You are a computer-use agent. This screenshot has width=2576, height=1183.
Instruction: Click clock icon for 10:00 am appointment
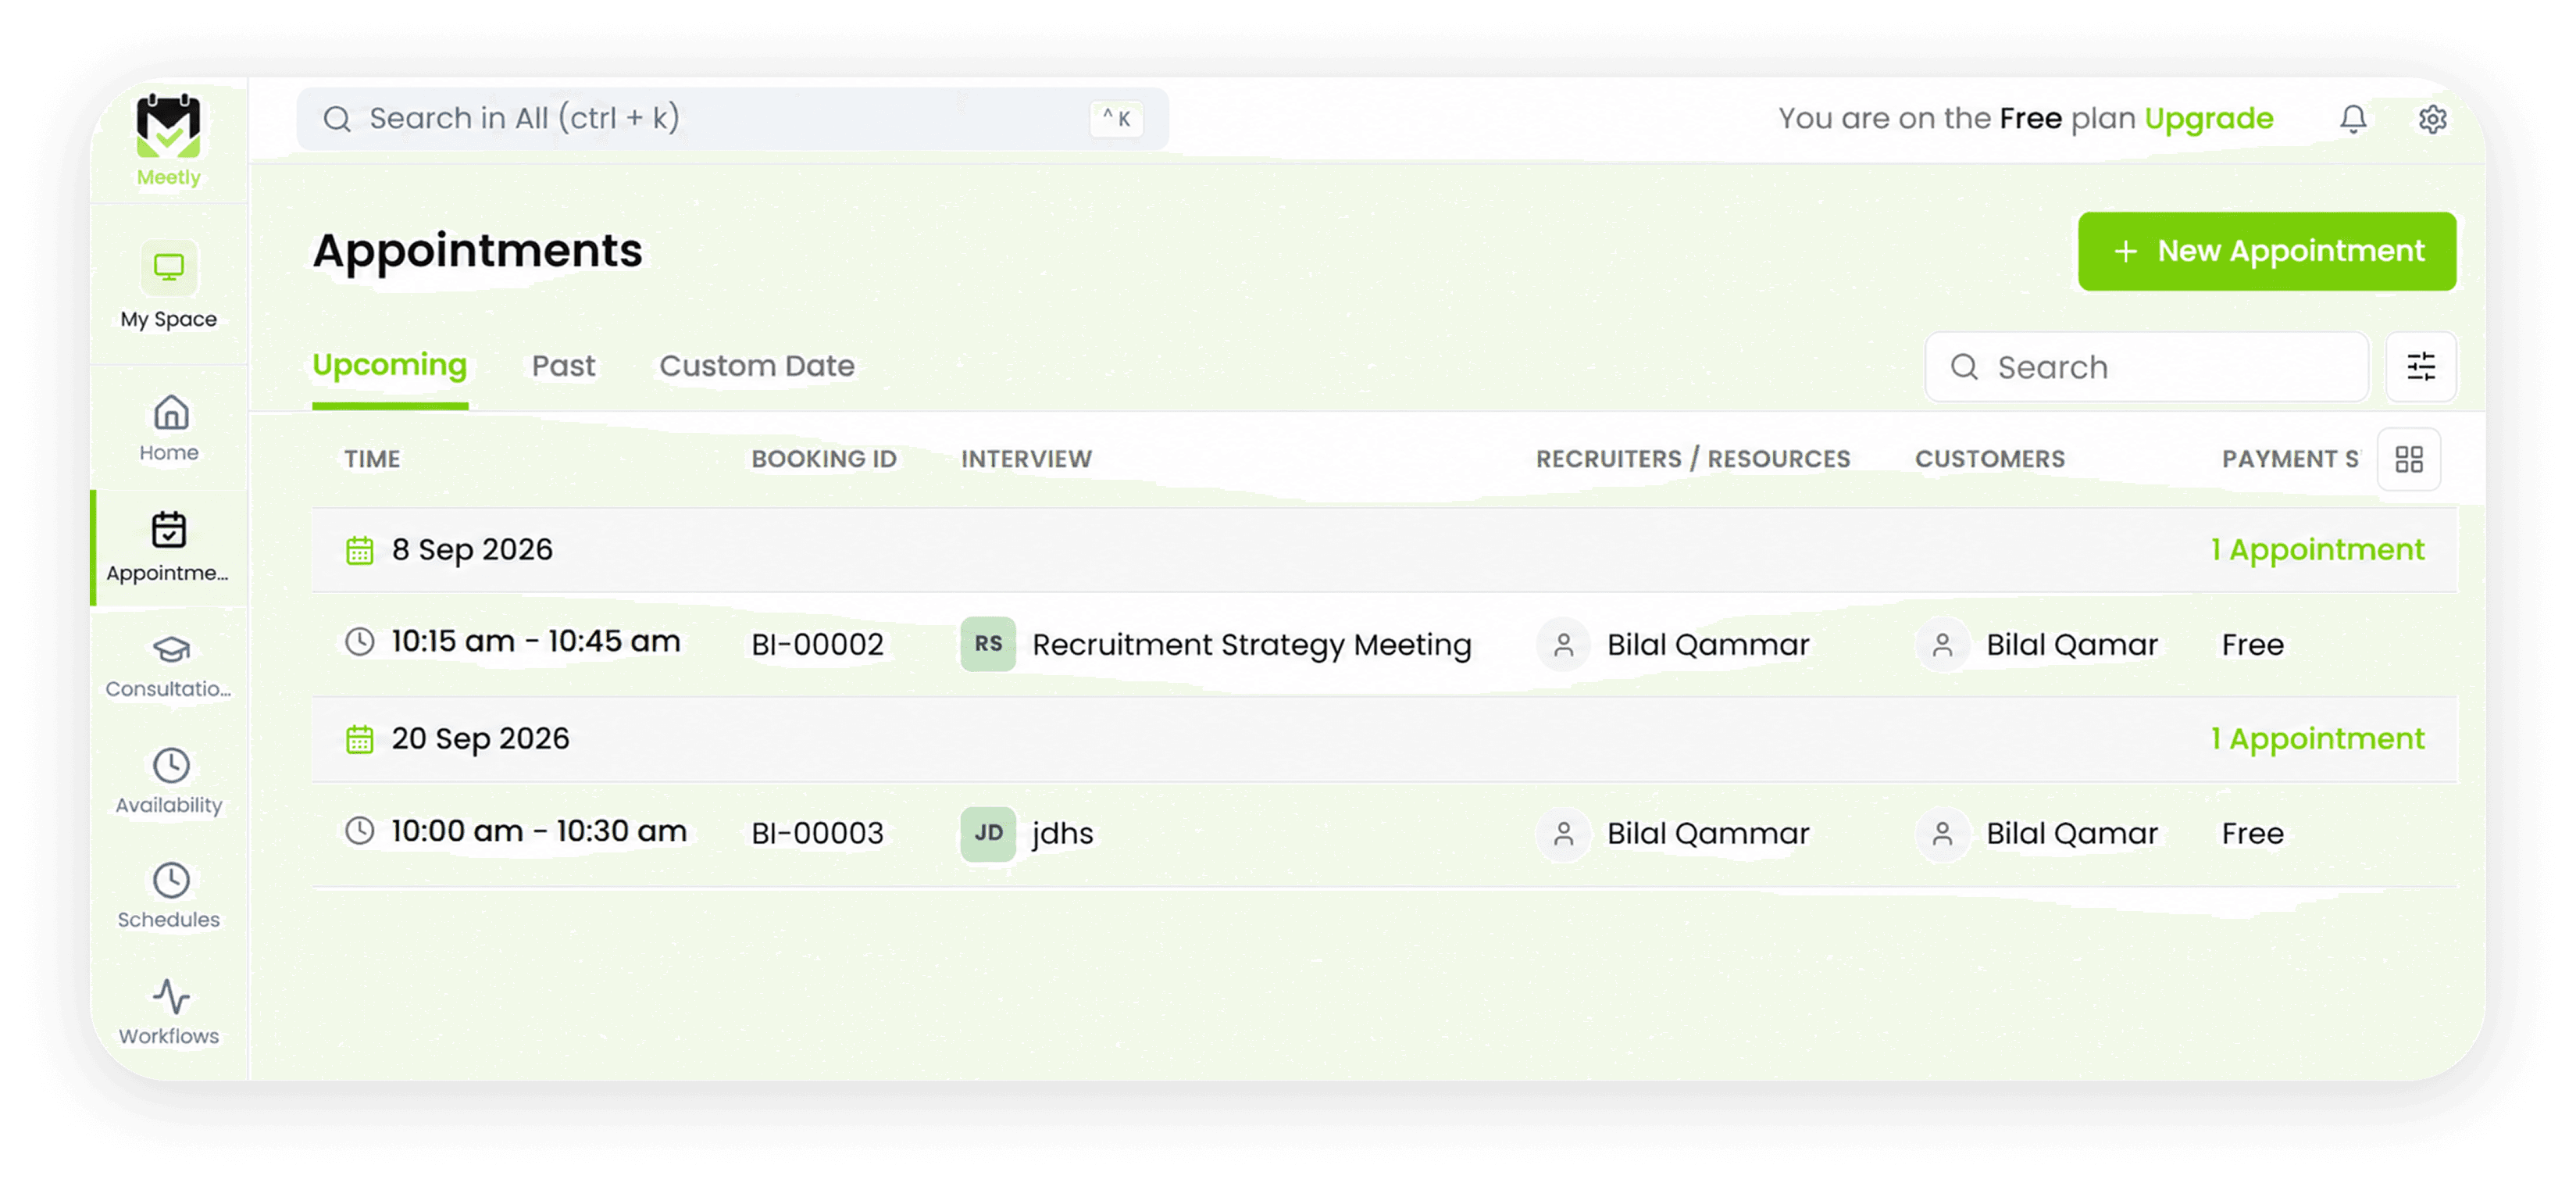click(x=359, y=830)
